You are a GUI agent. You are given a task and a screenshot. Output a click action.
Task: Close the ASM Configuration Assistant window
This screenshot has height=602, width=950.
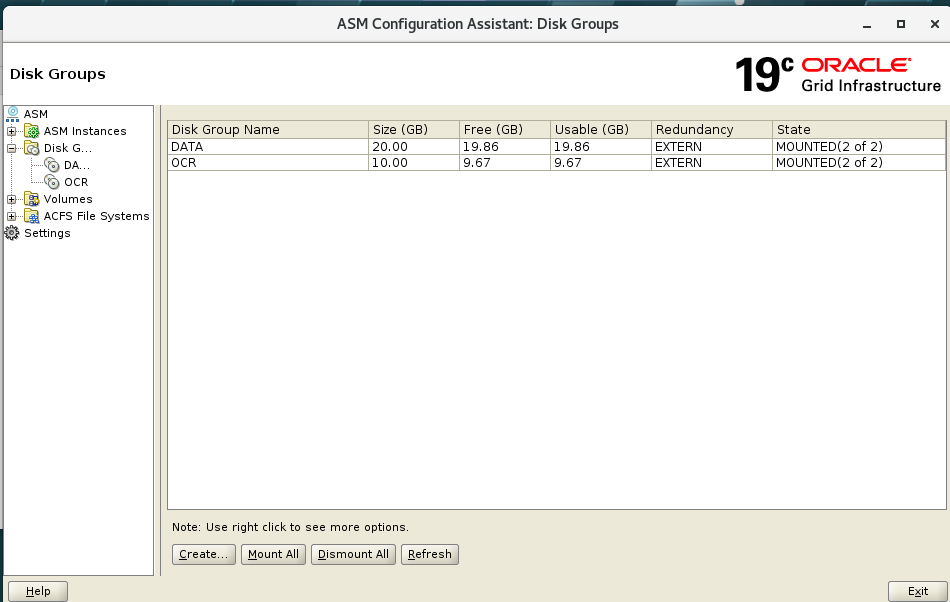click(935, 24)
